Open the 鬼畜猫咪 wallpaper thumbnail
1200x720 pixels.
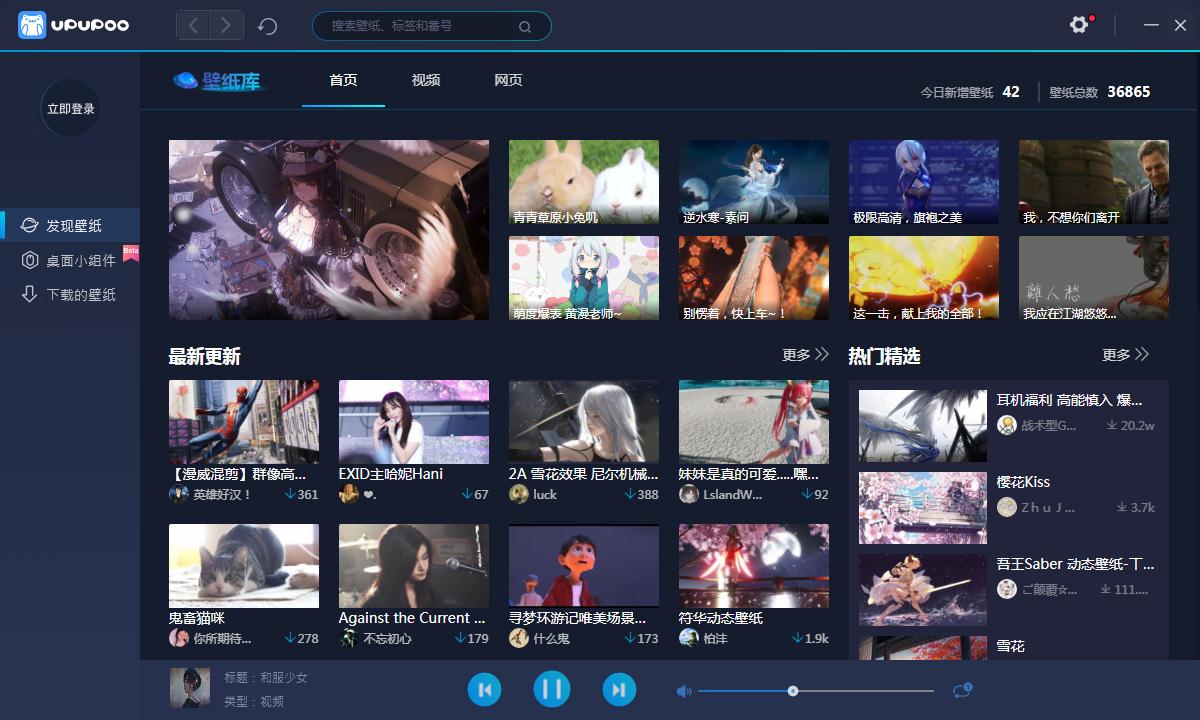(243, 565)
